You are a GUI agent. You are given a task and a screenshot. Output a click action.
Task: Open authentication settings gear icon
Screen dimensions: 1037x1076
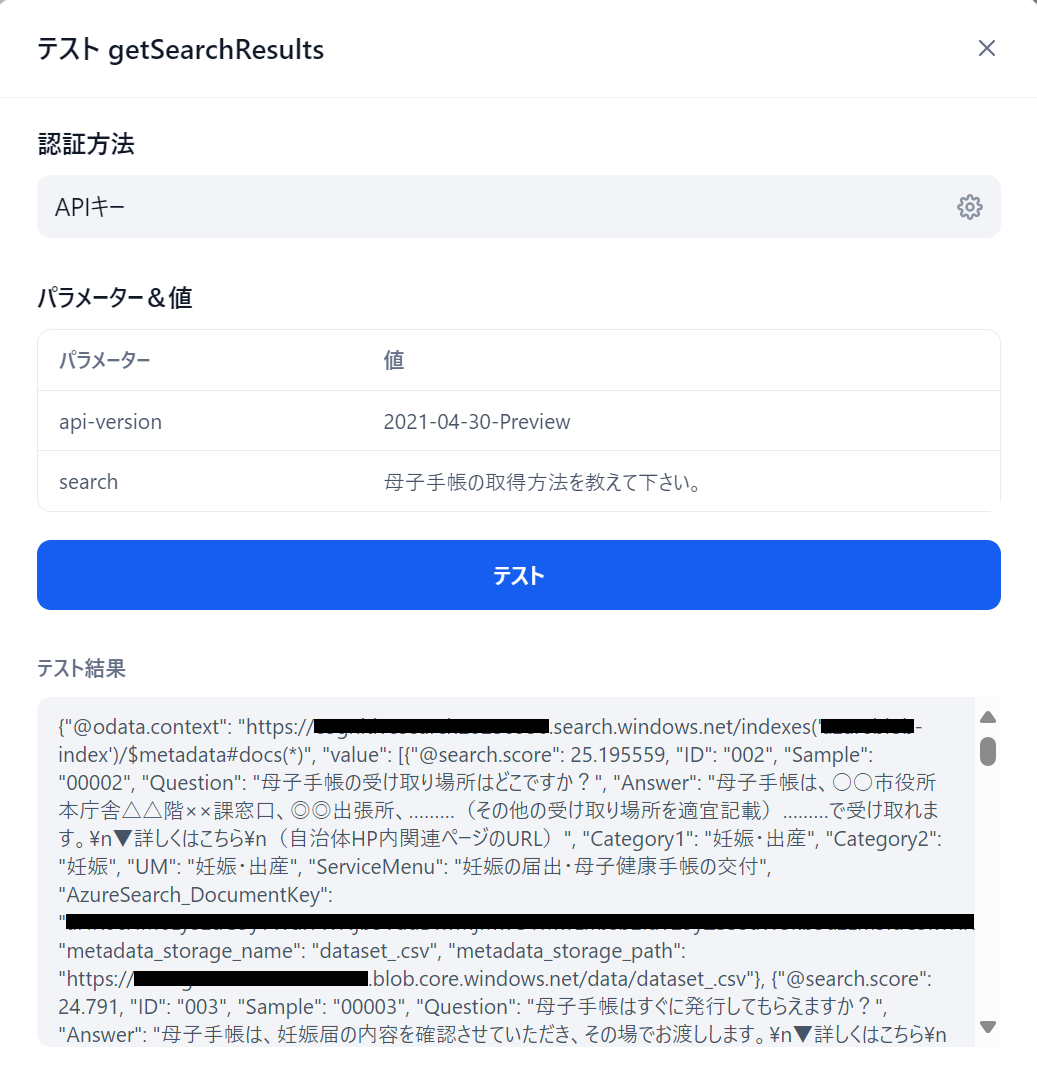click(x=969, y=207)
